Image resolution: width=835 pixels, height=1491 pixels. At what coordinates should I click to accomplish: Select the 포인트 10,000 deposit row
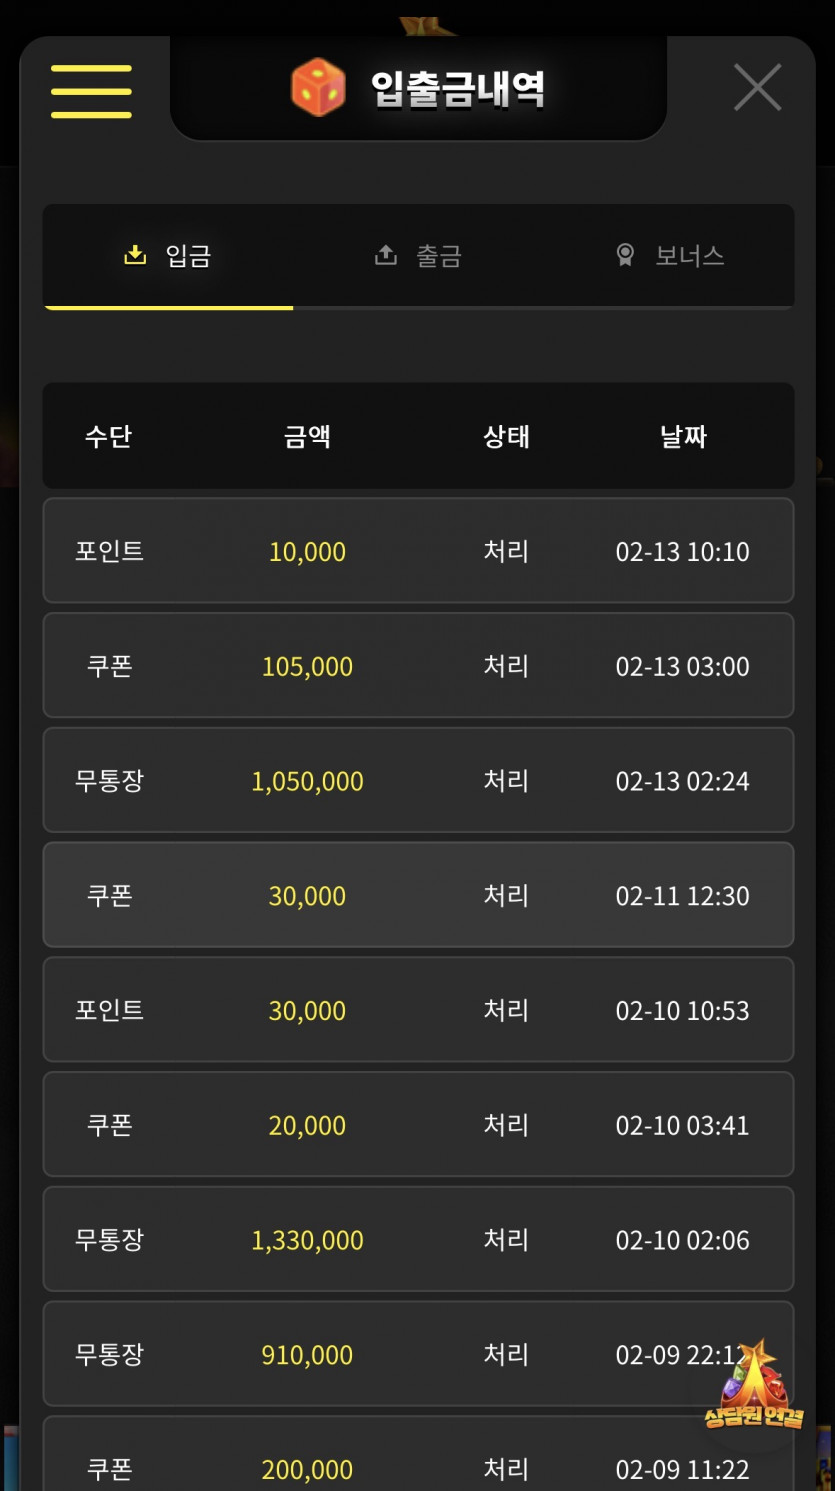[418, 551]
